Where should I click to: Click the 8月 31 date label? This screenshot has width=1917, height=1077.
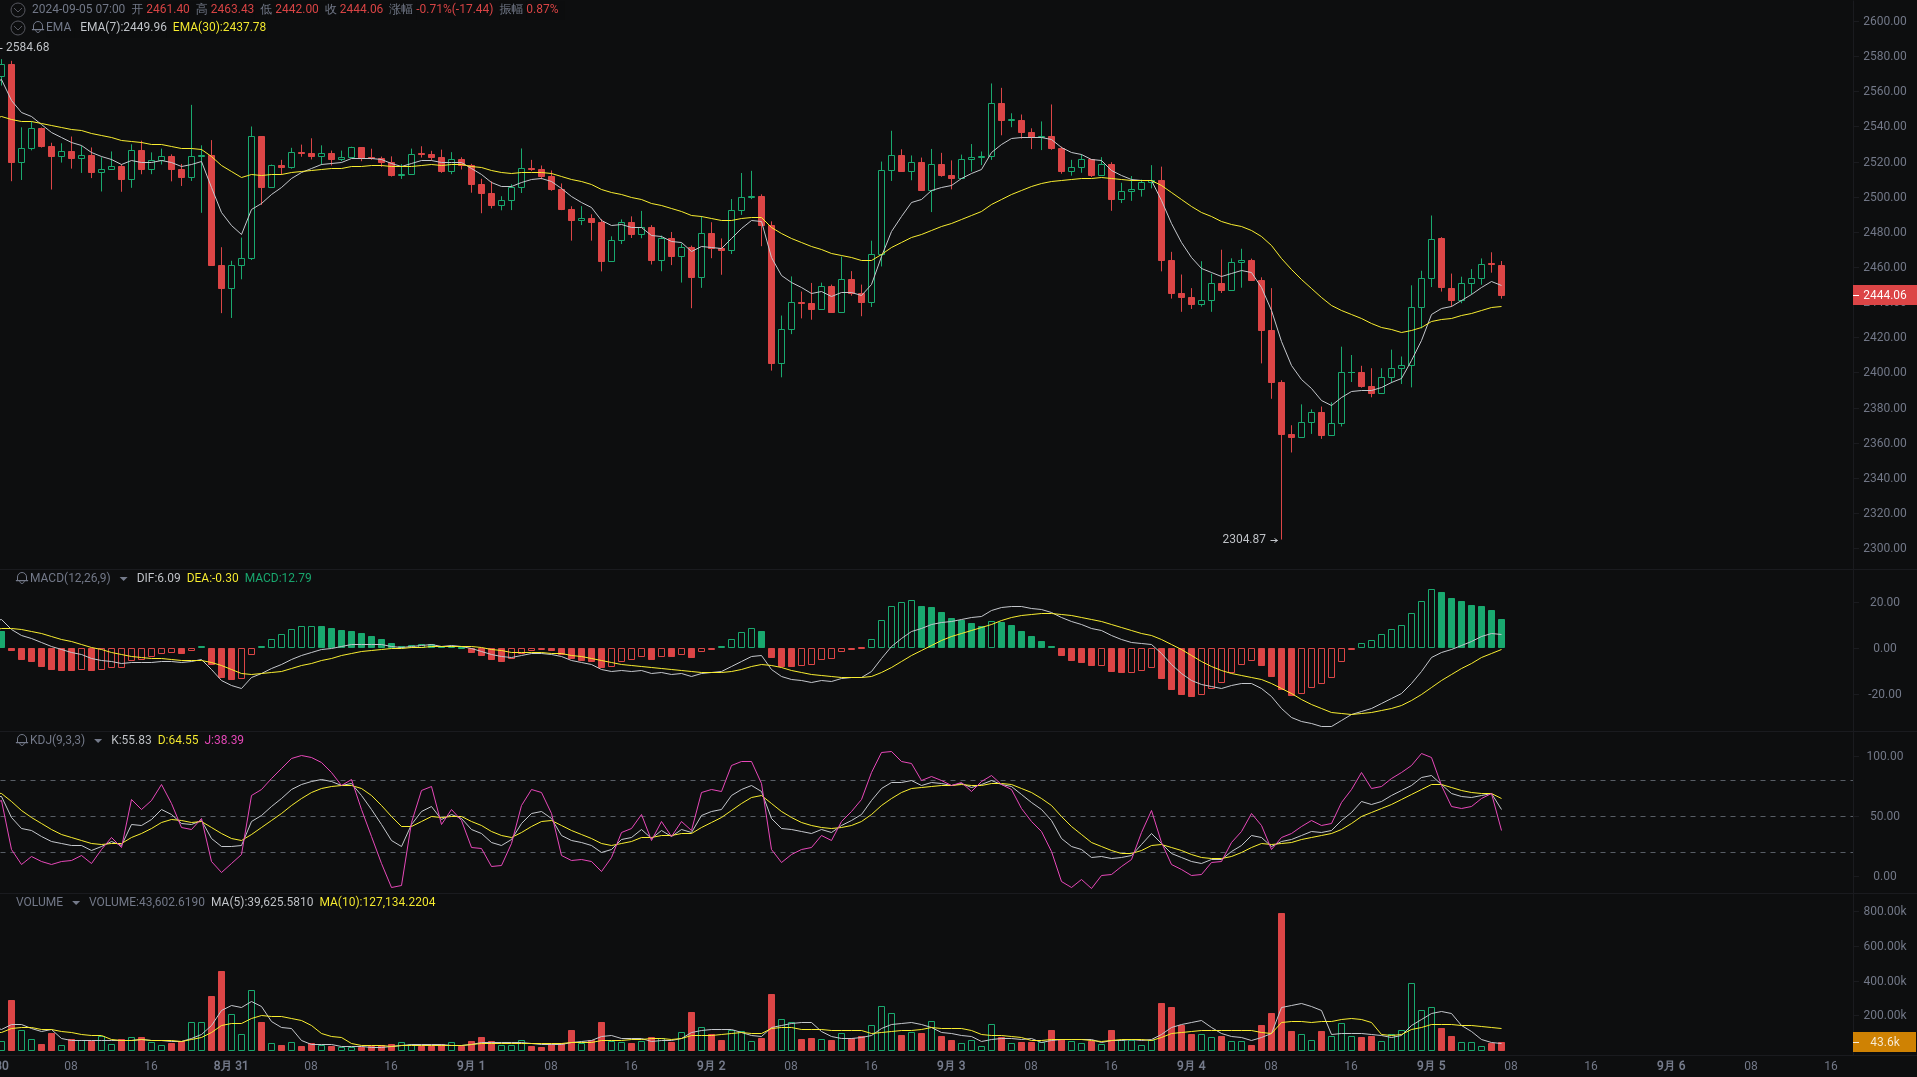pyautogui.click(x=231, y=1066)
